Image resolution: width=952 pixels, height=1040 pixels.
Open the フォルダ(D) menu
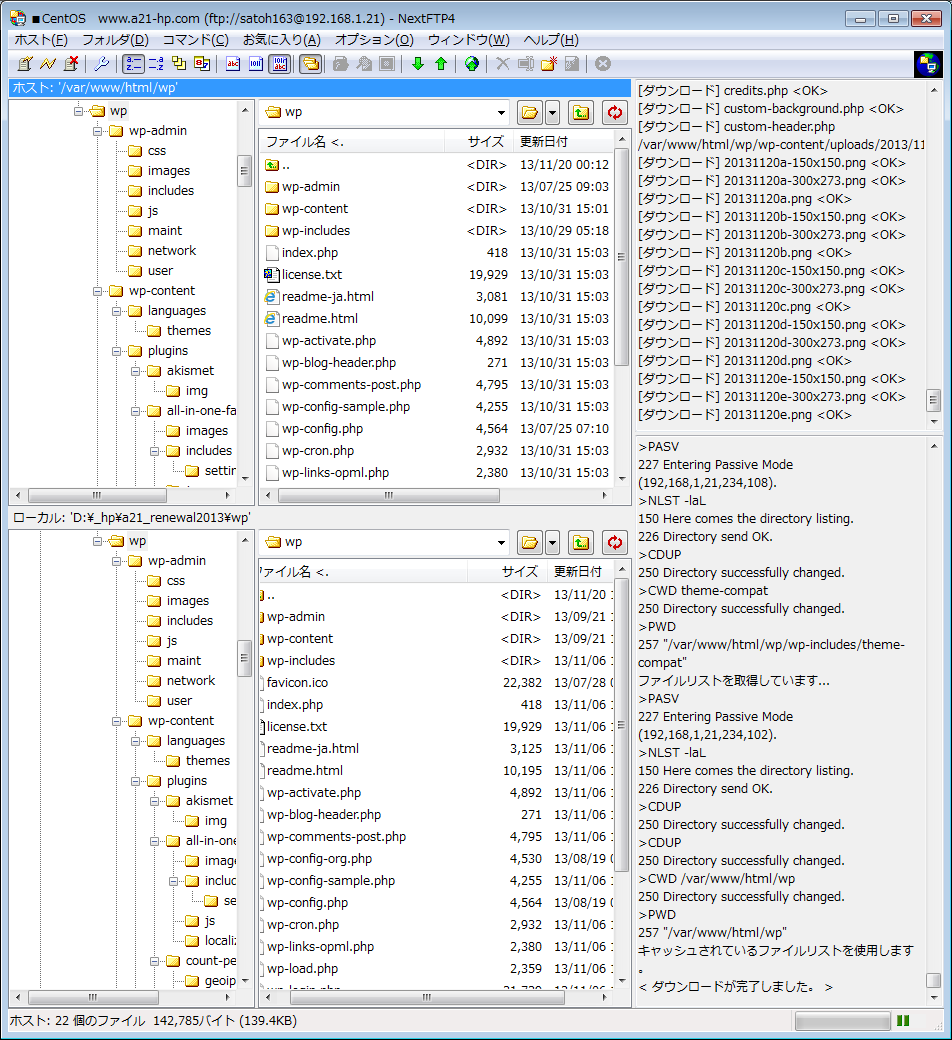115,40
